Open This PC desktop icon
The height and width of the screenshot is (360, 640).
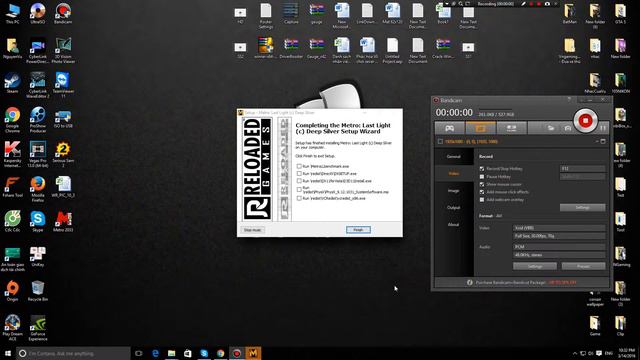click(12, 13)
